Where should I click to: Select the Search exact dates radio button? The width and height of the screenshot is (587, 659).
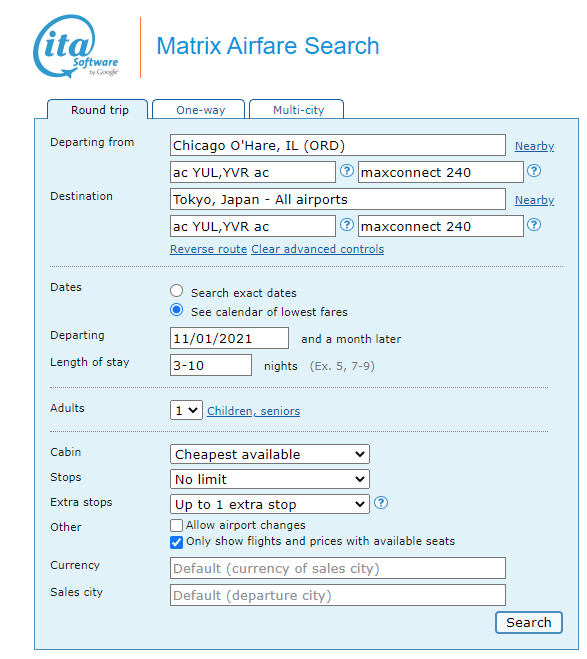[x=176, y=291]
